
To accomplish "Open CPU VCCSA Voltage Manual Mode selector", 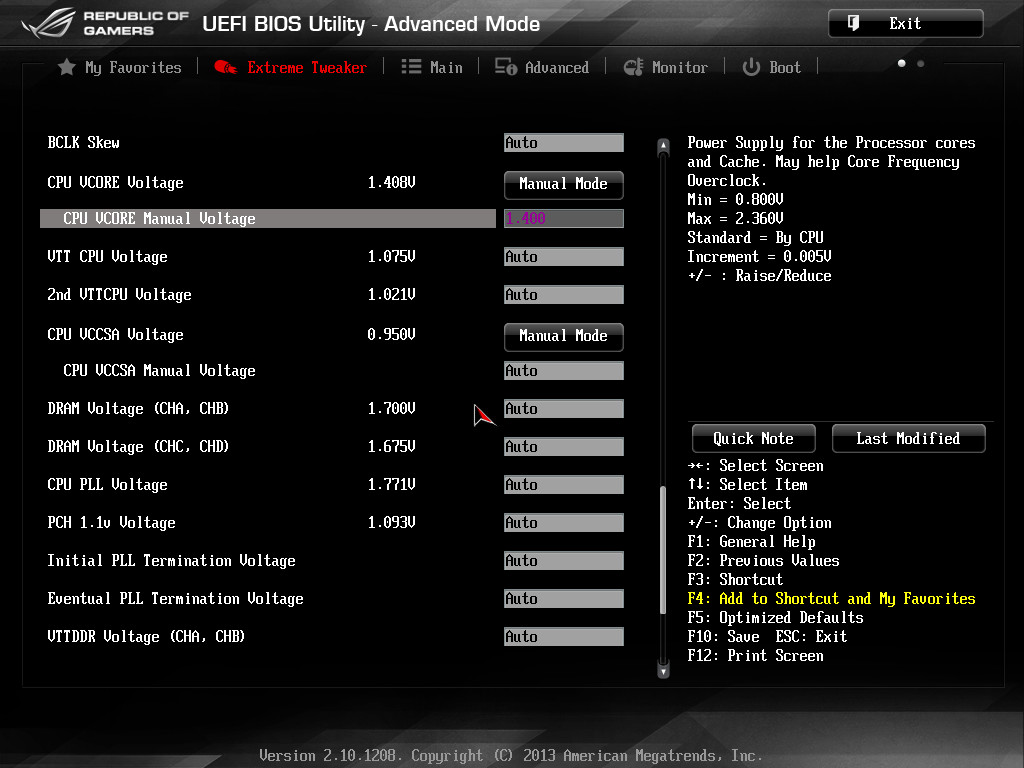I will coord(563,336).
